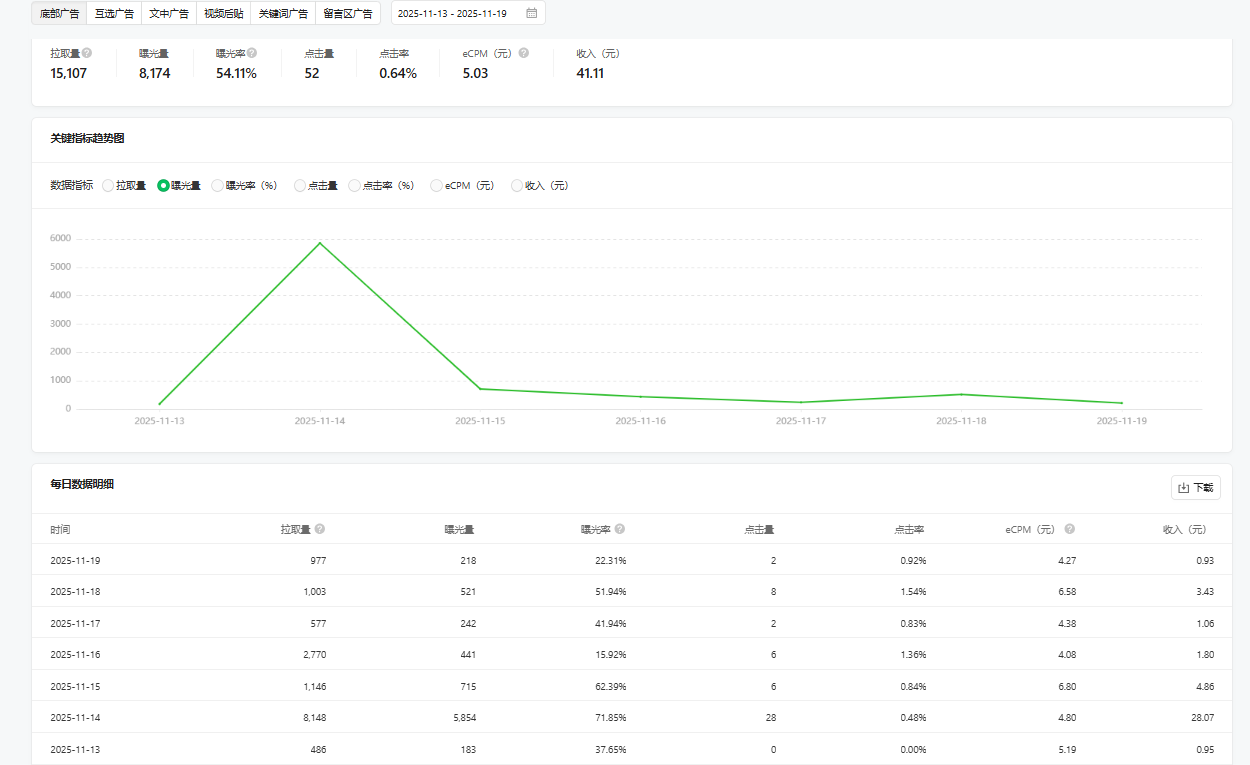The width and height of the screenshot is (1250, 765).
Task: Click help icon in 拉取量 table header
Action: (320, 529)
